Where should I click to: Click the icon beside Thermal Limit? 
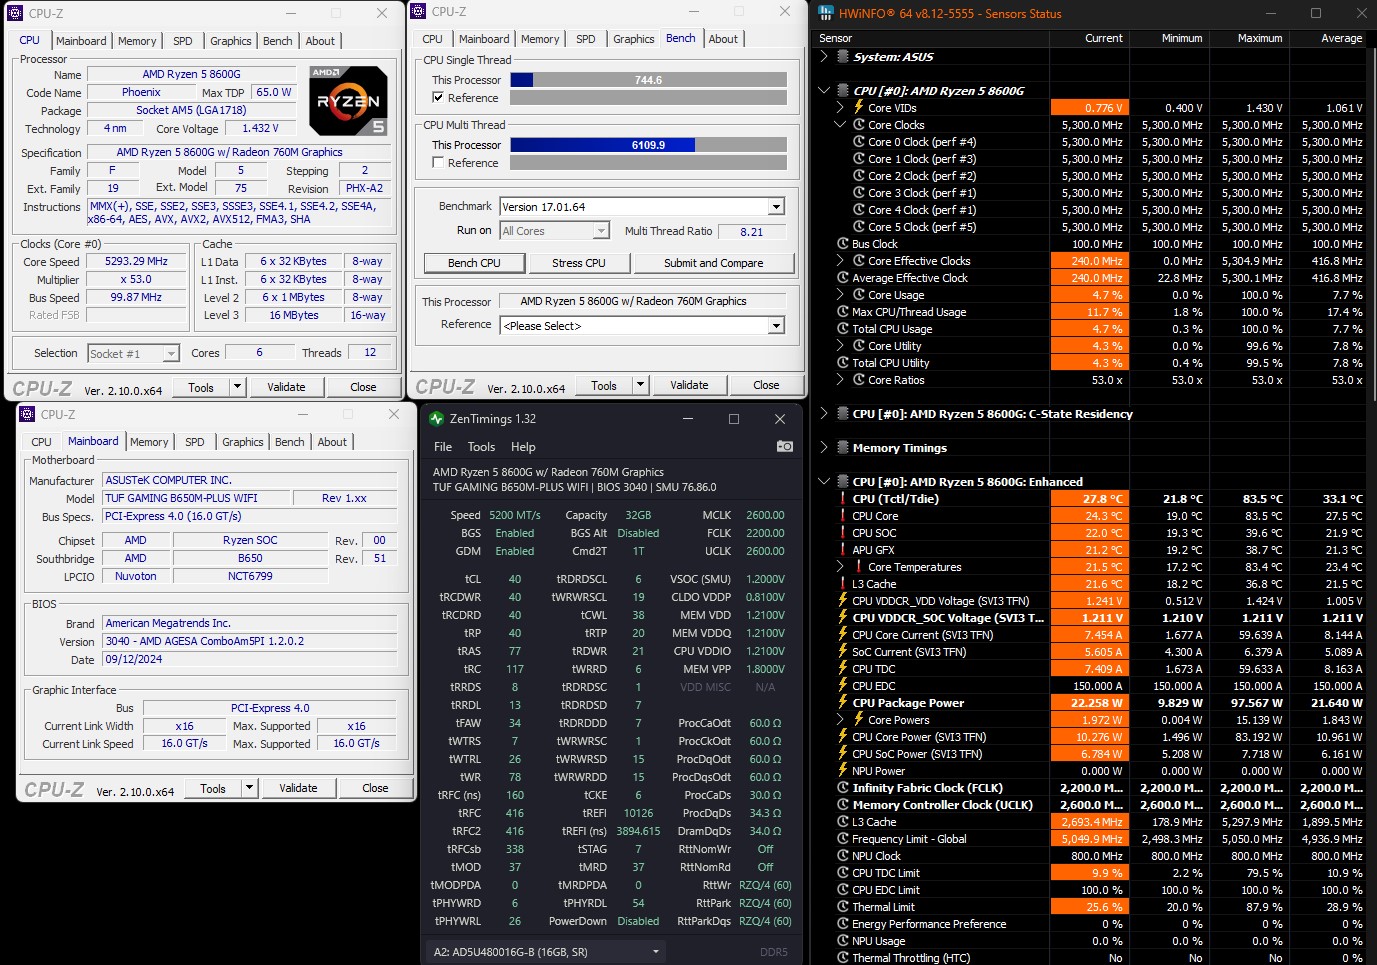(843, 907)
